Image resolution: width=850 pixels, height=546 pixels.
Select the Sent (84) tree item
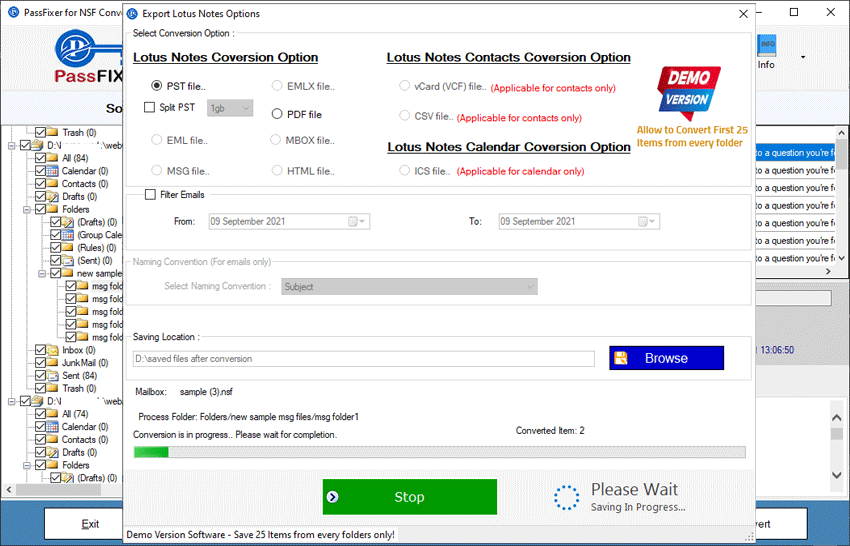tap(79, 375)
